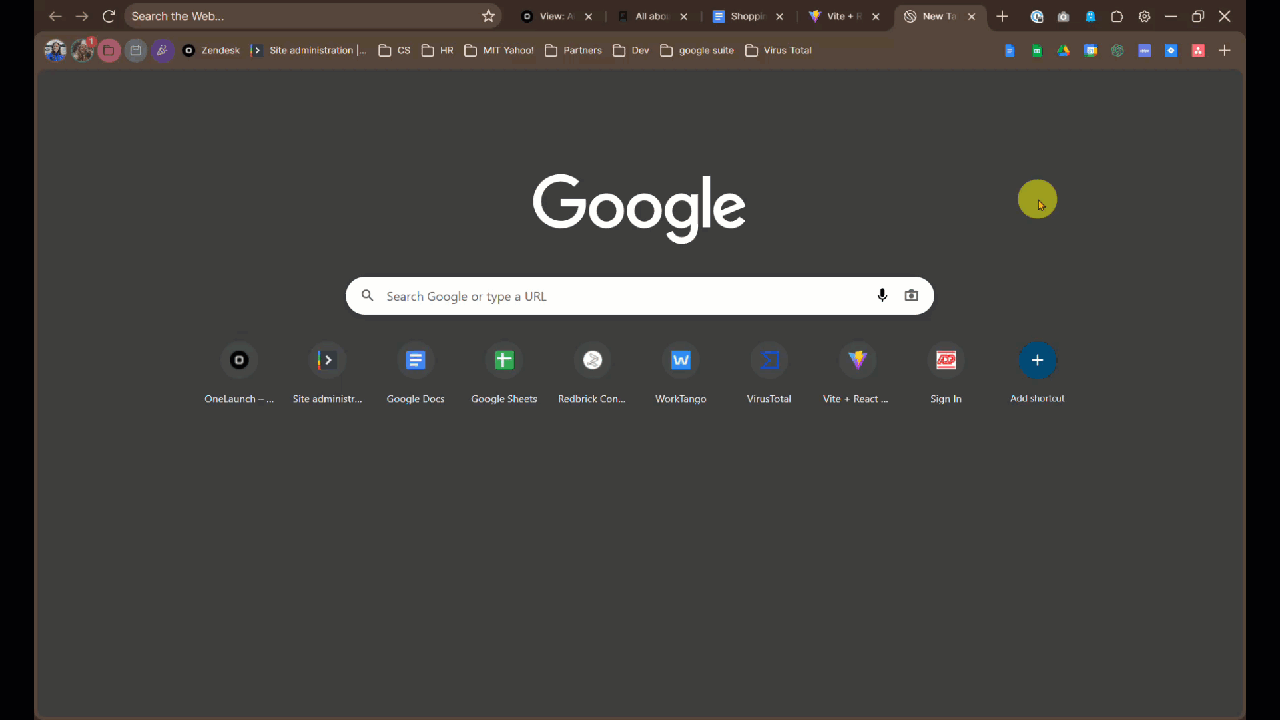Open the Site administration shortcut tile

[327, 372]
